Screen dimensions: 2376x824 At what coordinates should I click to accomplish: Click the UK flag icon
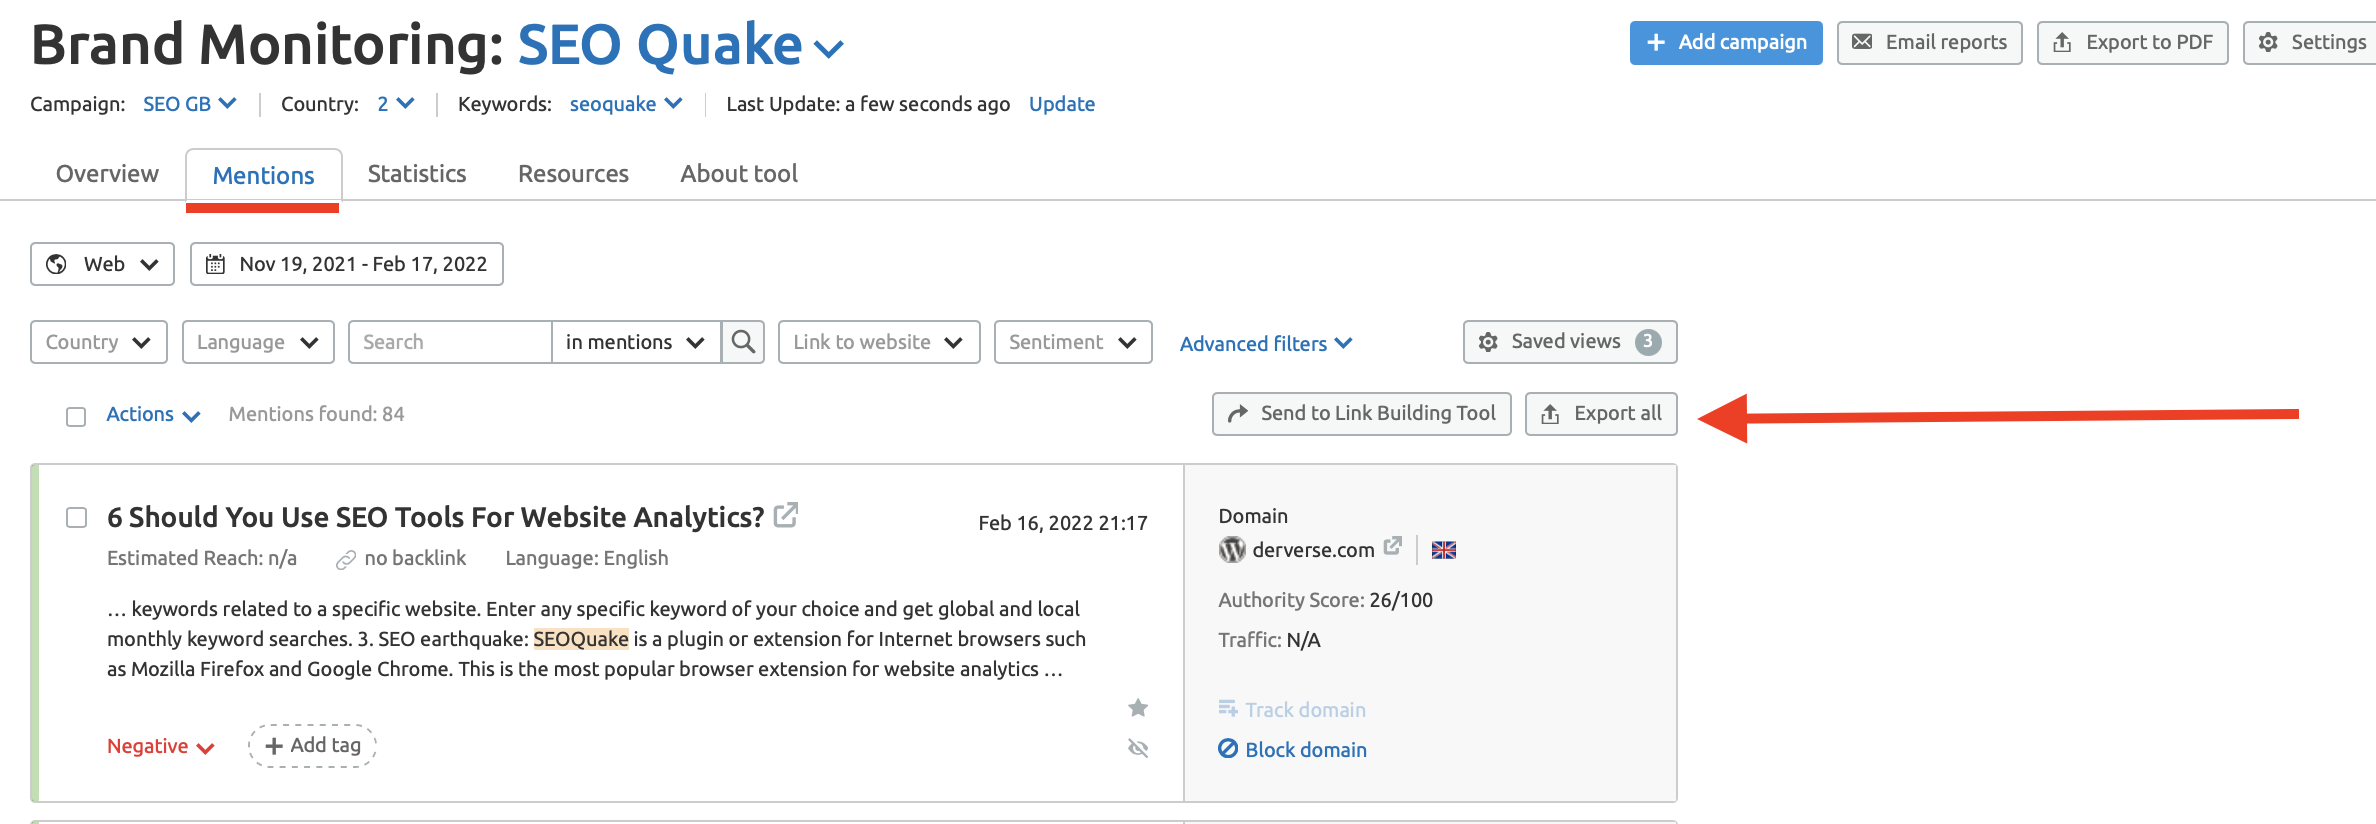1444,550
